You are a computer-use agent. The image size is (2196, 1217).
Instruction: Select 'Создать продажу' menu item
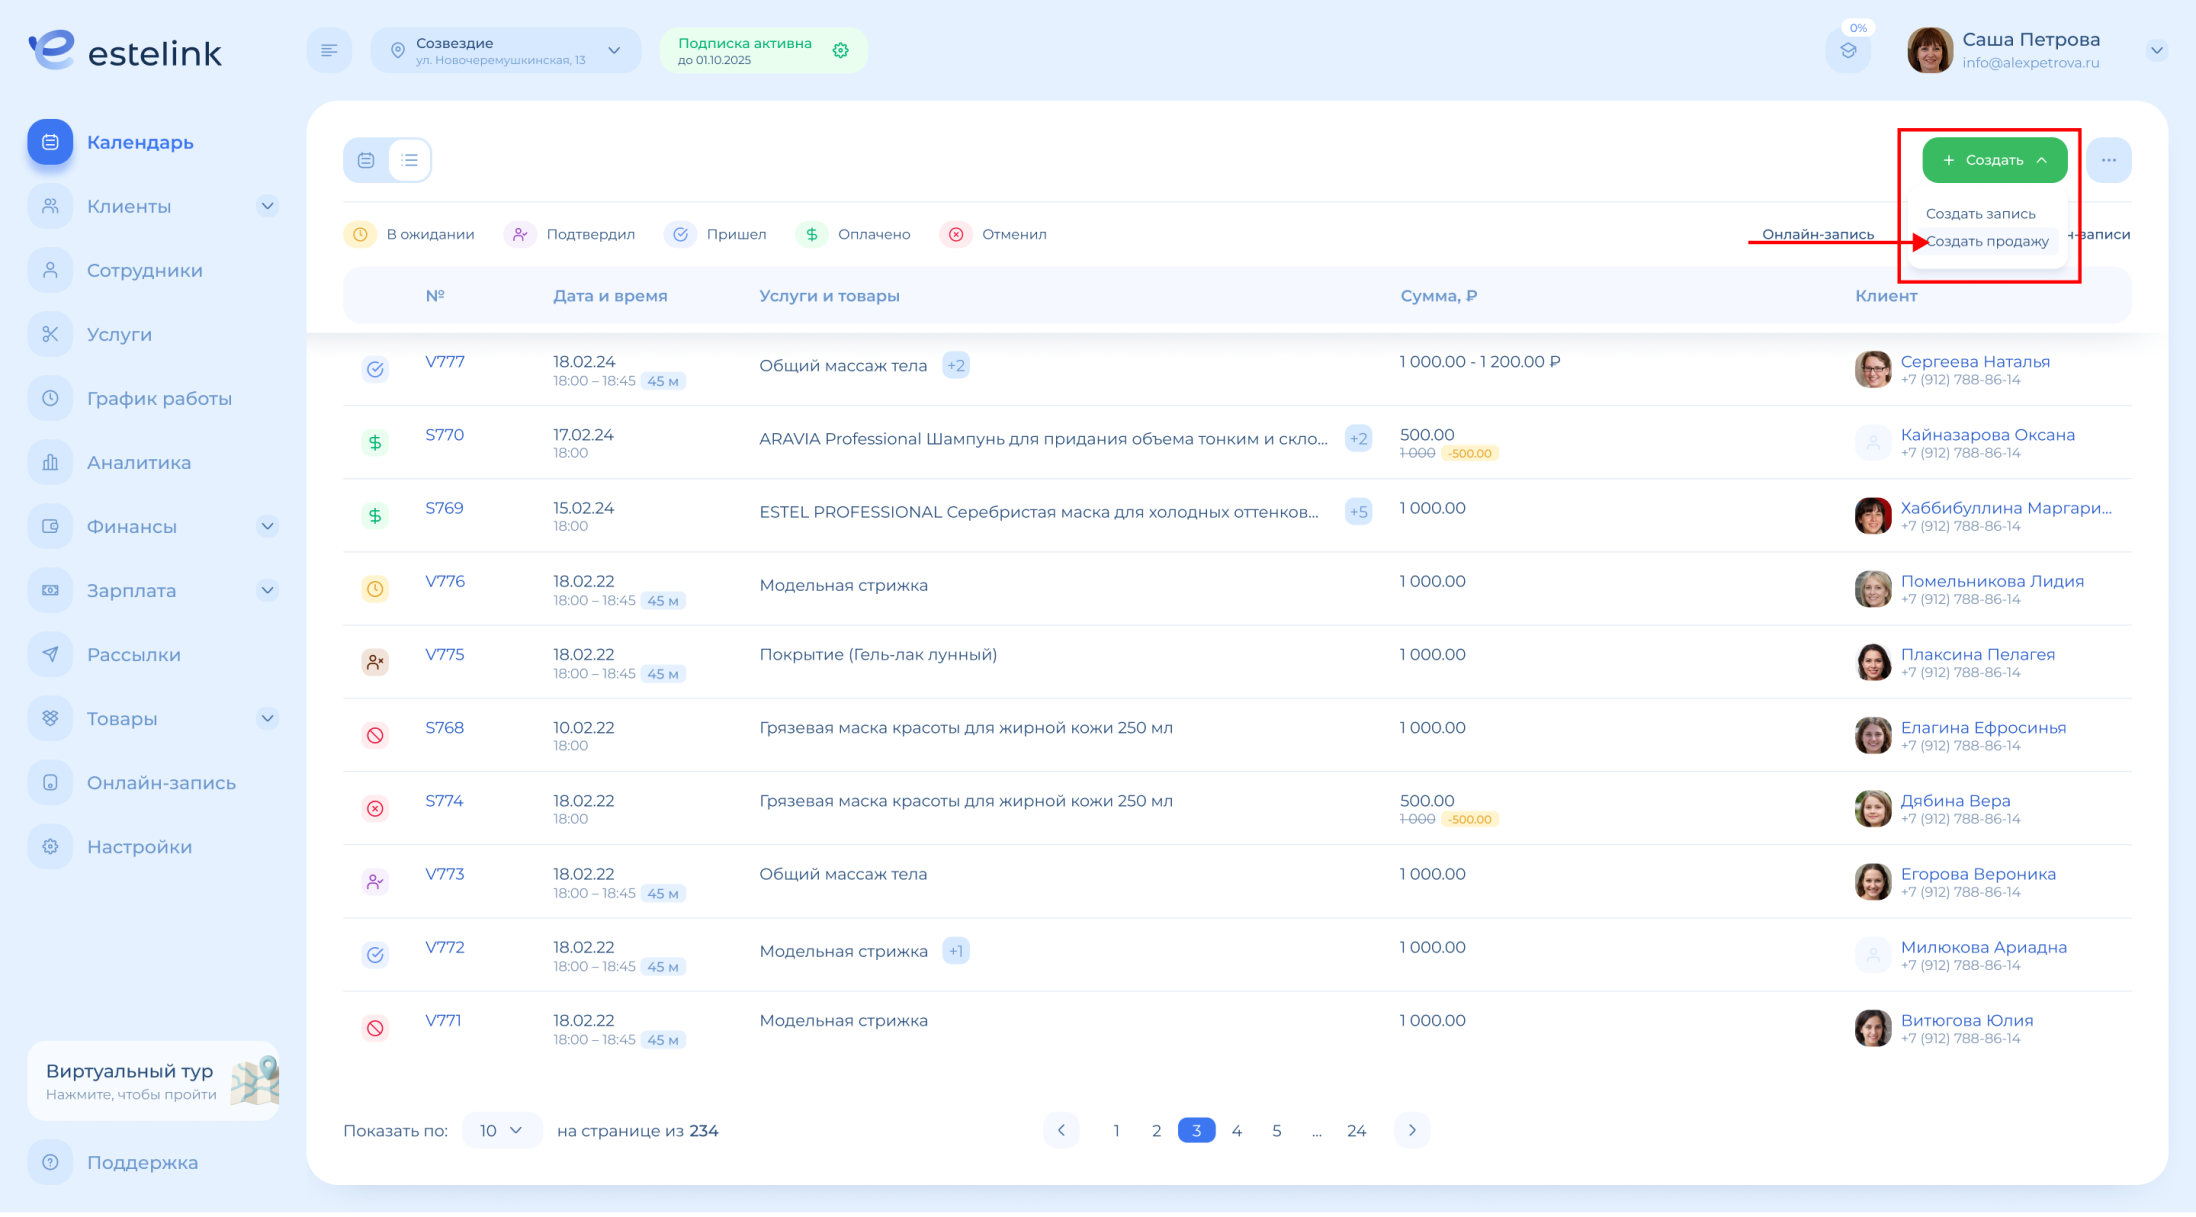tap(1987, 241)
